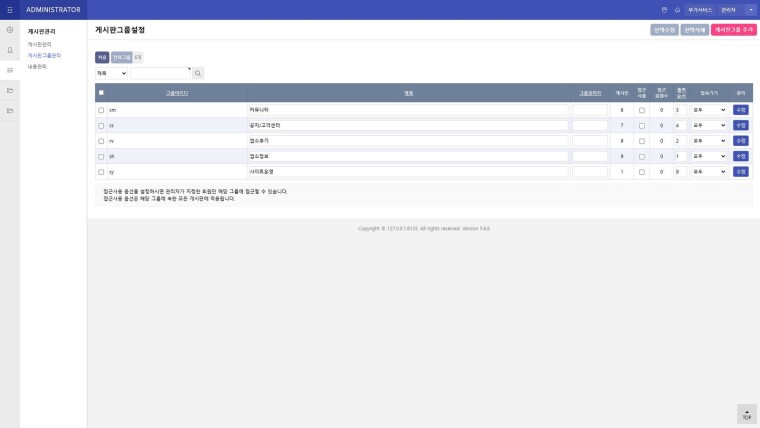
Task: Select the row checkbox for group sh
Action: click(x=101, y=157)
